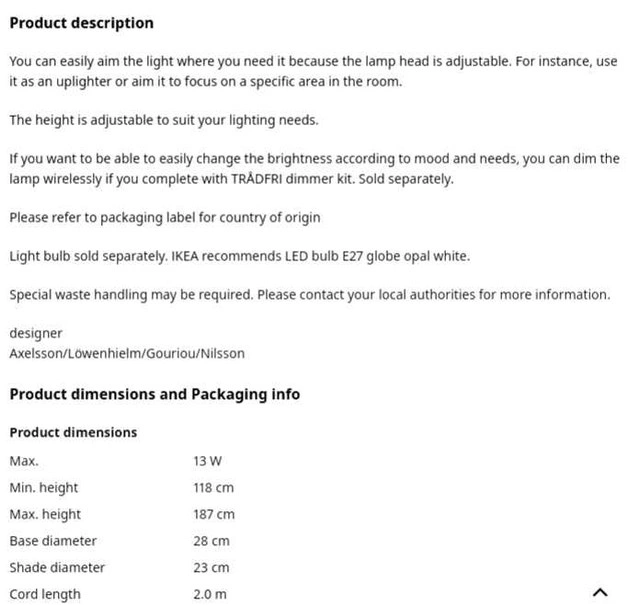Click the Product dimensions and Packaging info heading
640x605 pixels.
[x=154, y=394]
